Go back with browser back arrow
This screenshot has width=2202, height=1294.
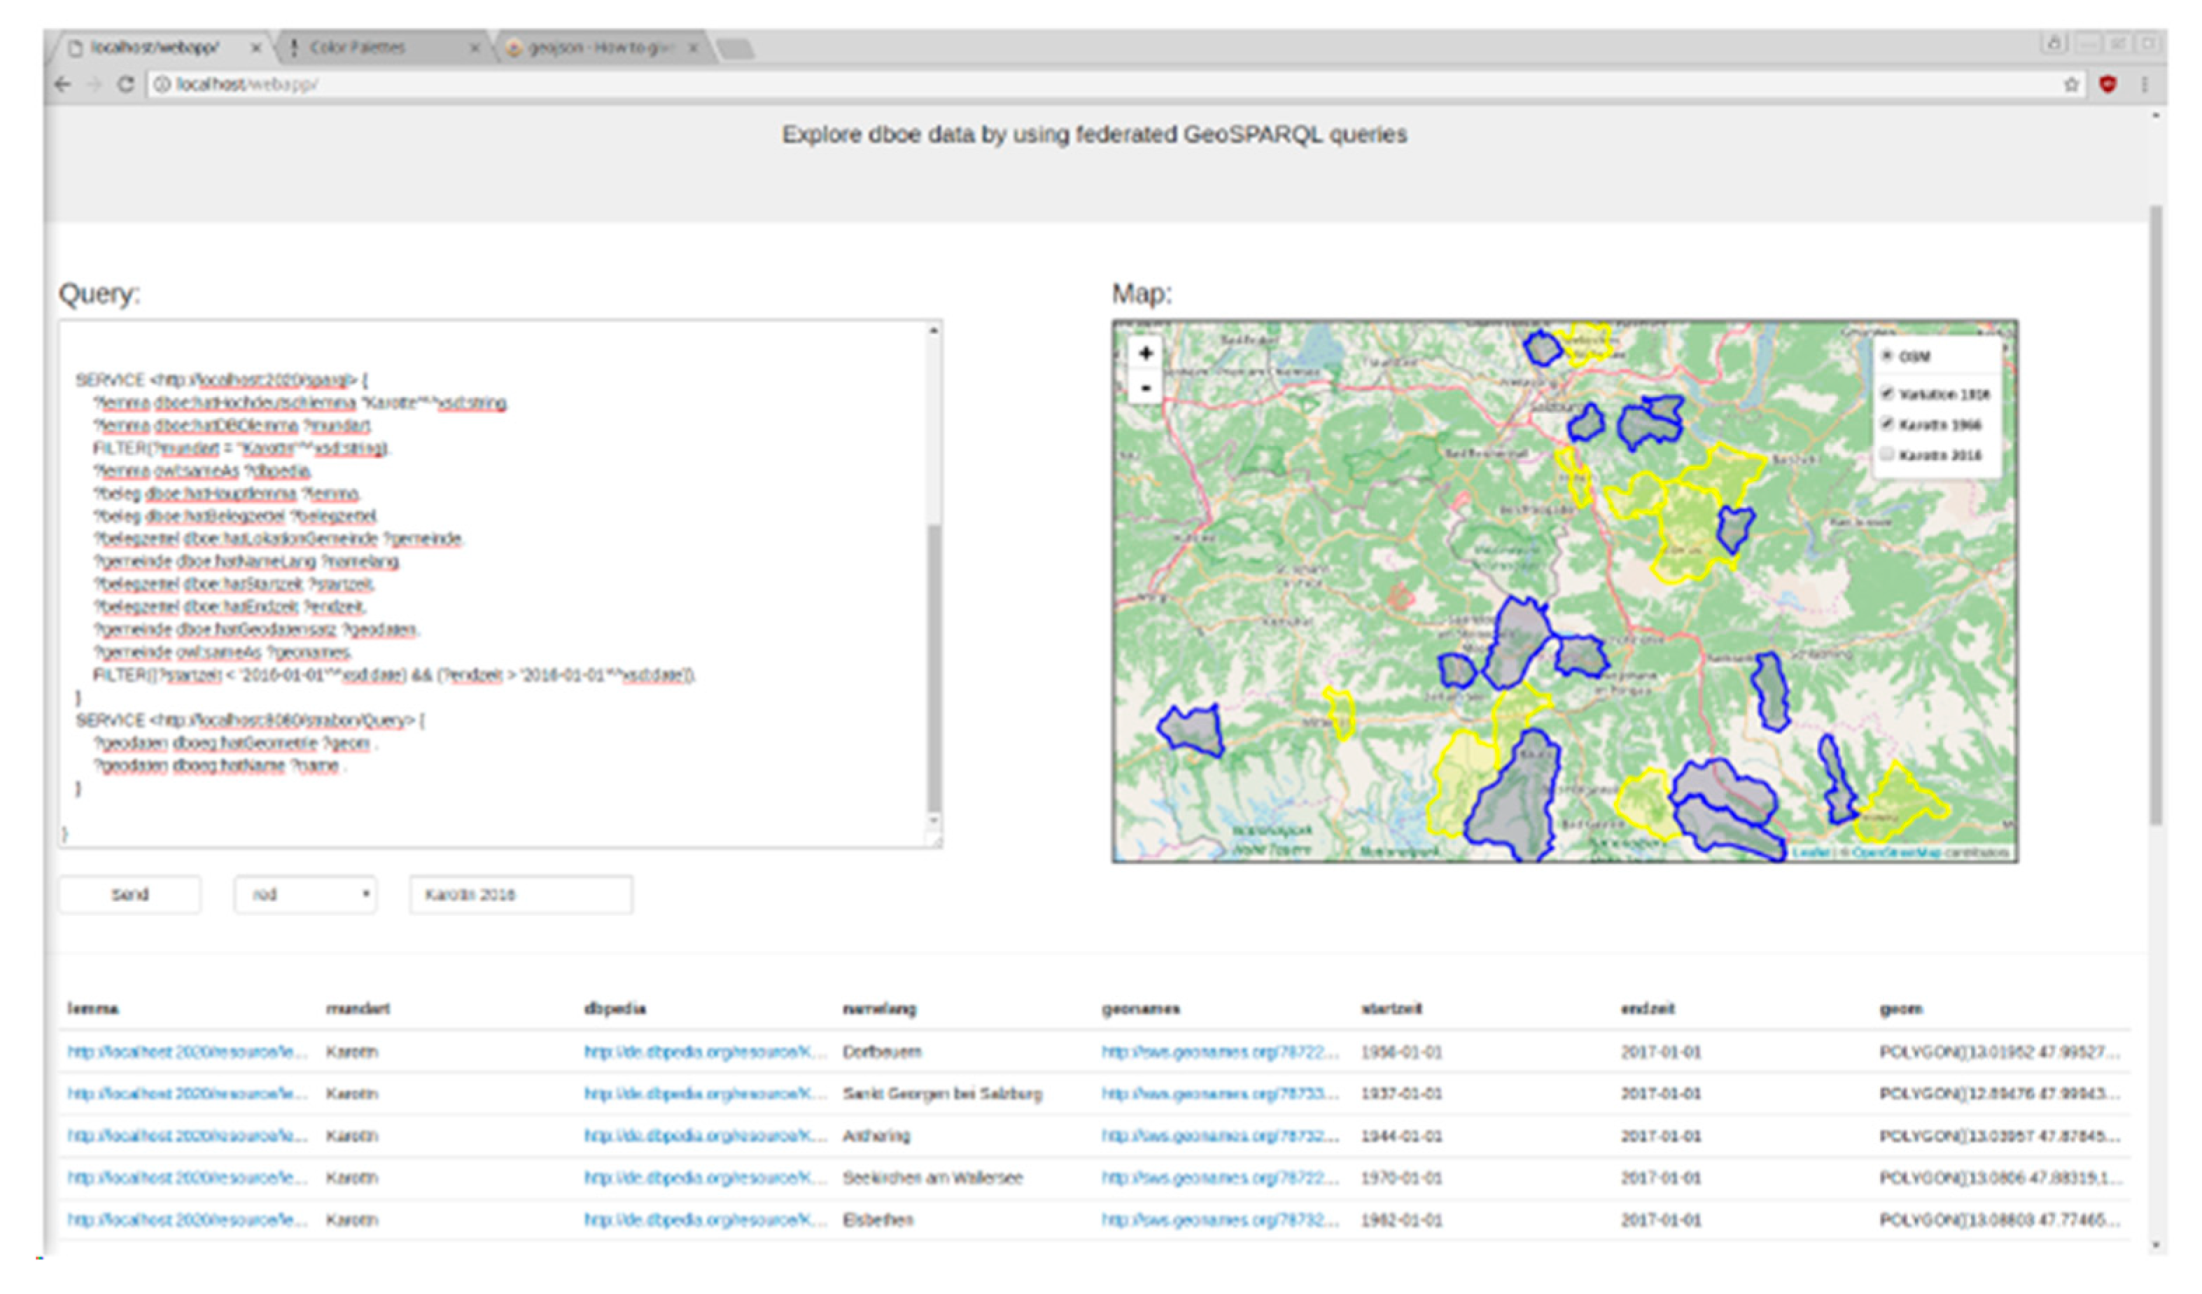(x=63, y=84)
